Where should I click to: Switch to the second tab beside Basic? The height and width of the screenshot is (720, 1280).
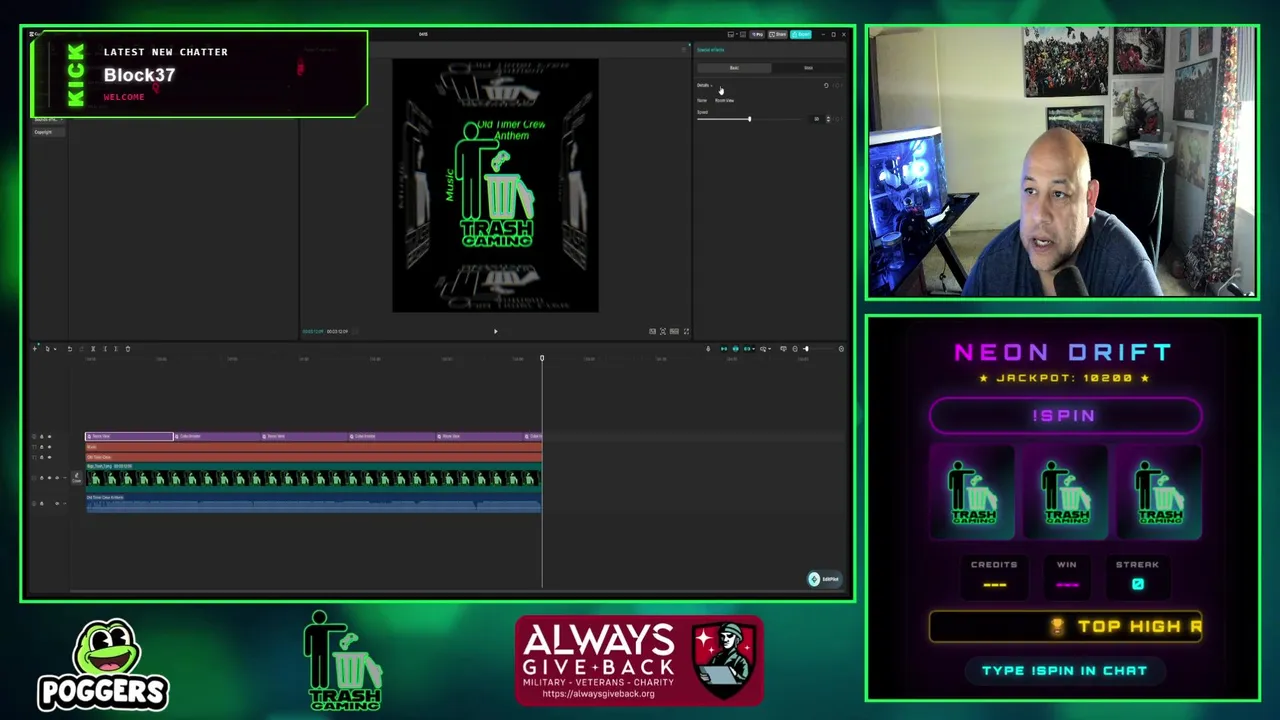(809, 68)
